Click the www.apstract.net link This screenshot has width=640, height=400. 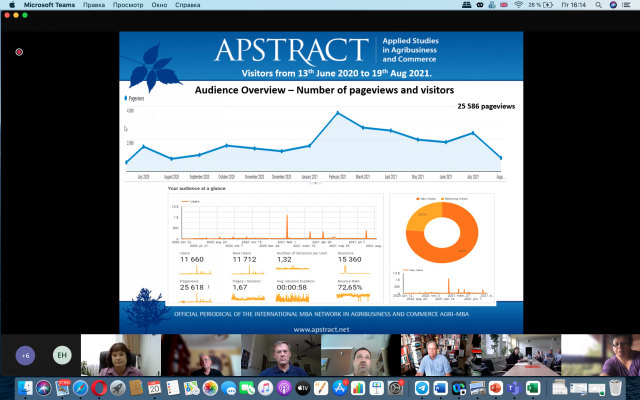(x=321, y=329)
